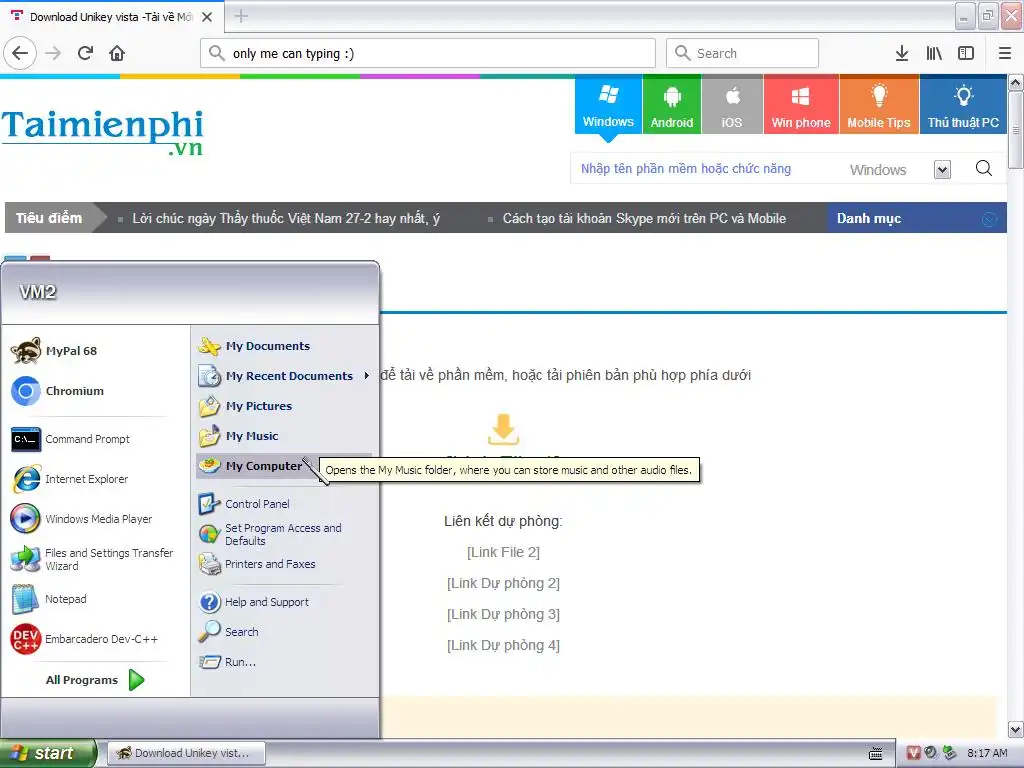Open the Link File 2 mirror

point(503,552)
